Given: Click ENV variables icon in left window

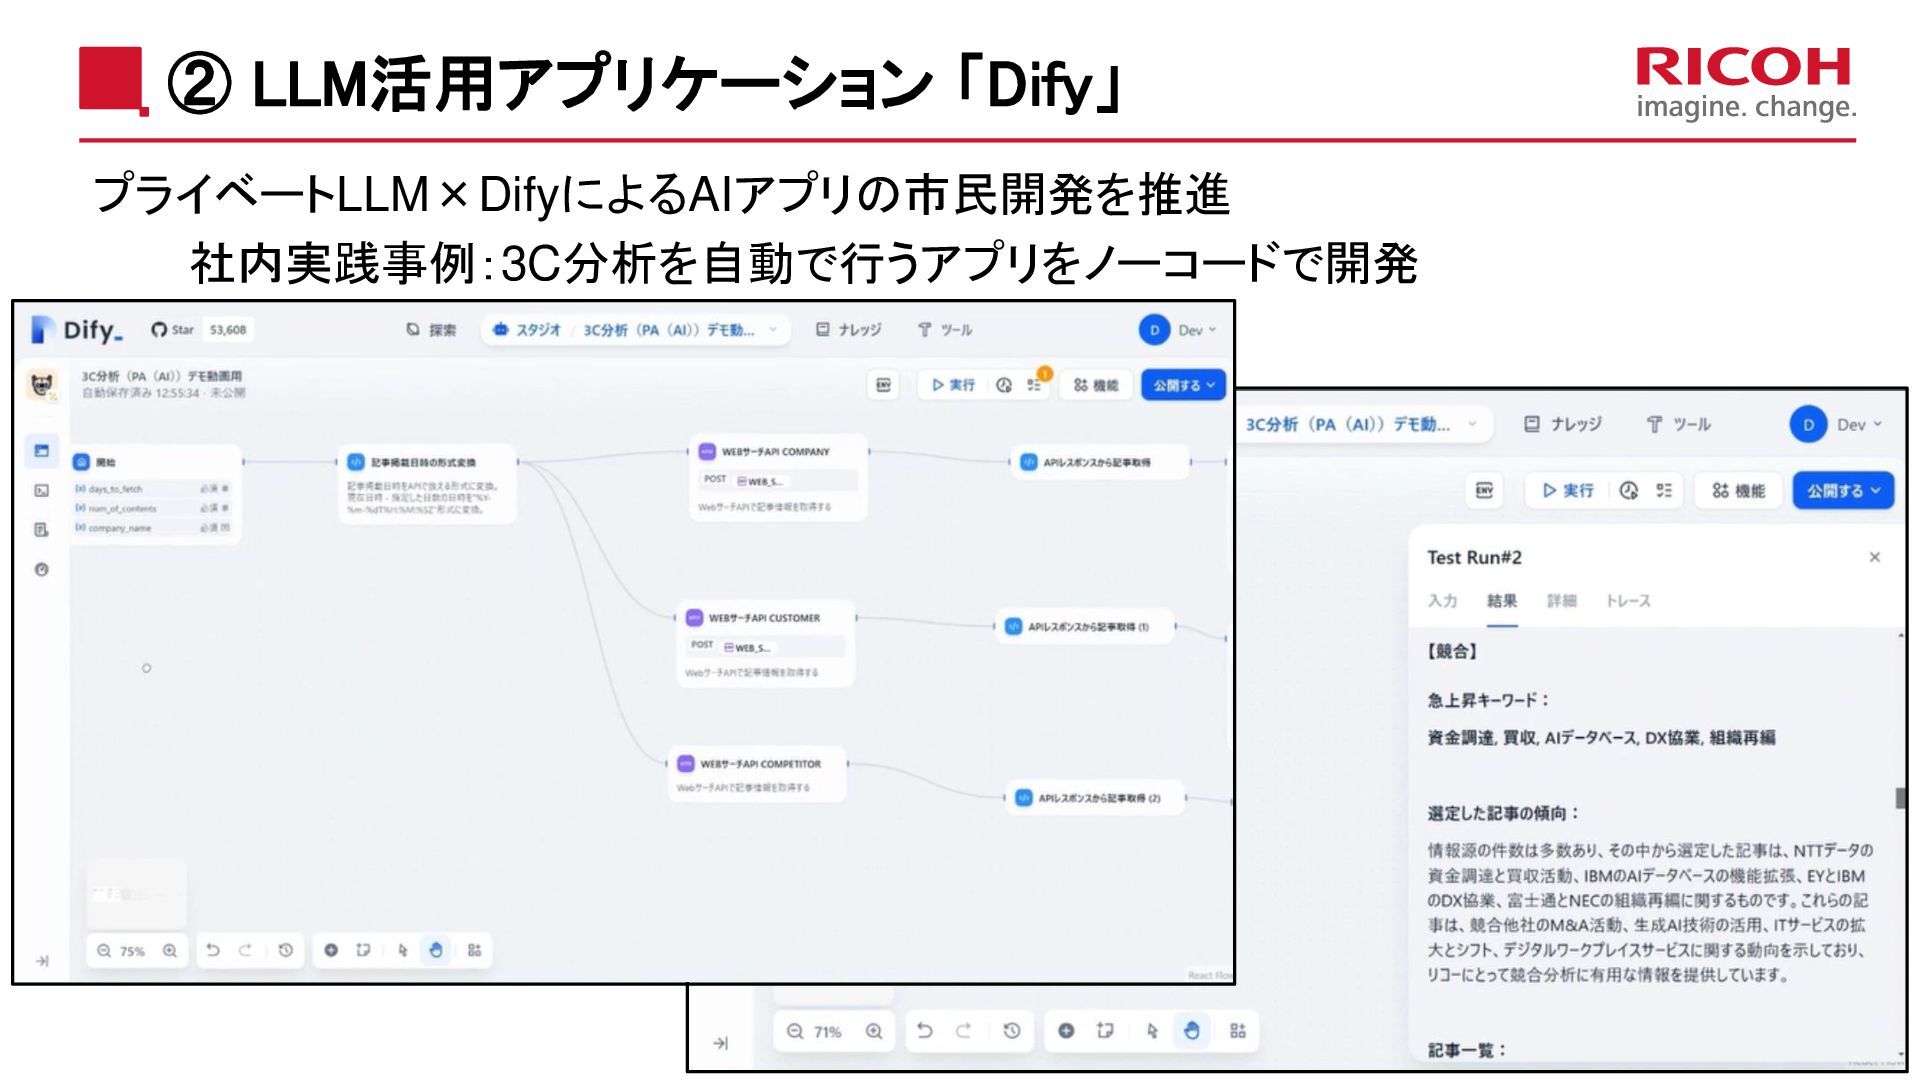Looking at the screenshot, I should (x=883, y=385).
